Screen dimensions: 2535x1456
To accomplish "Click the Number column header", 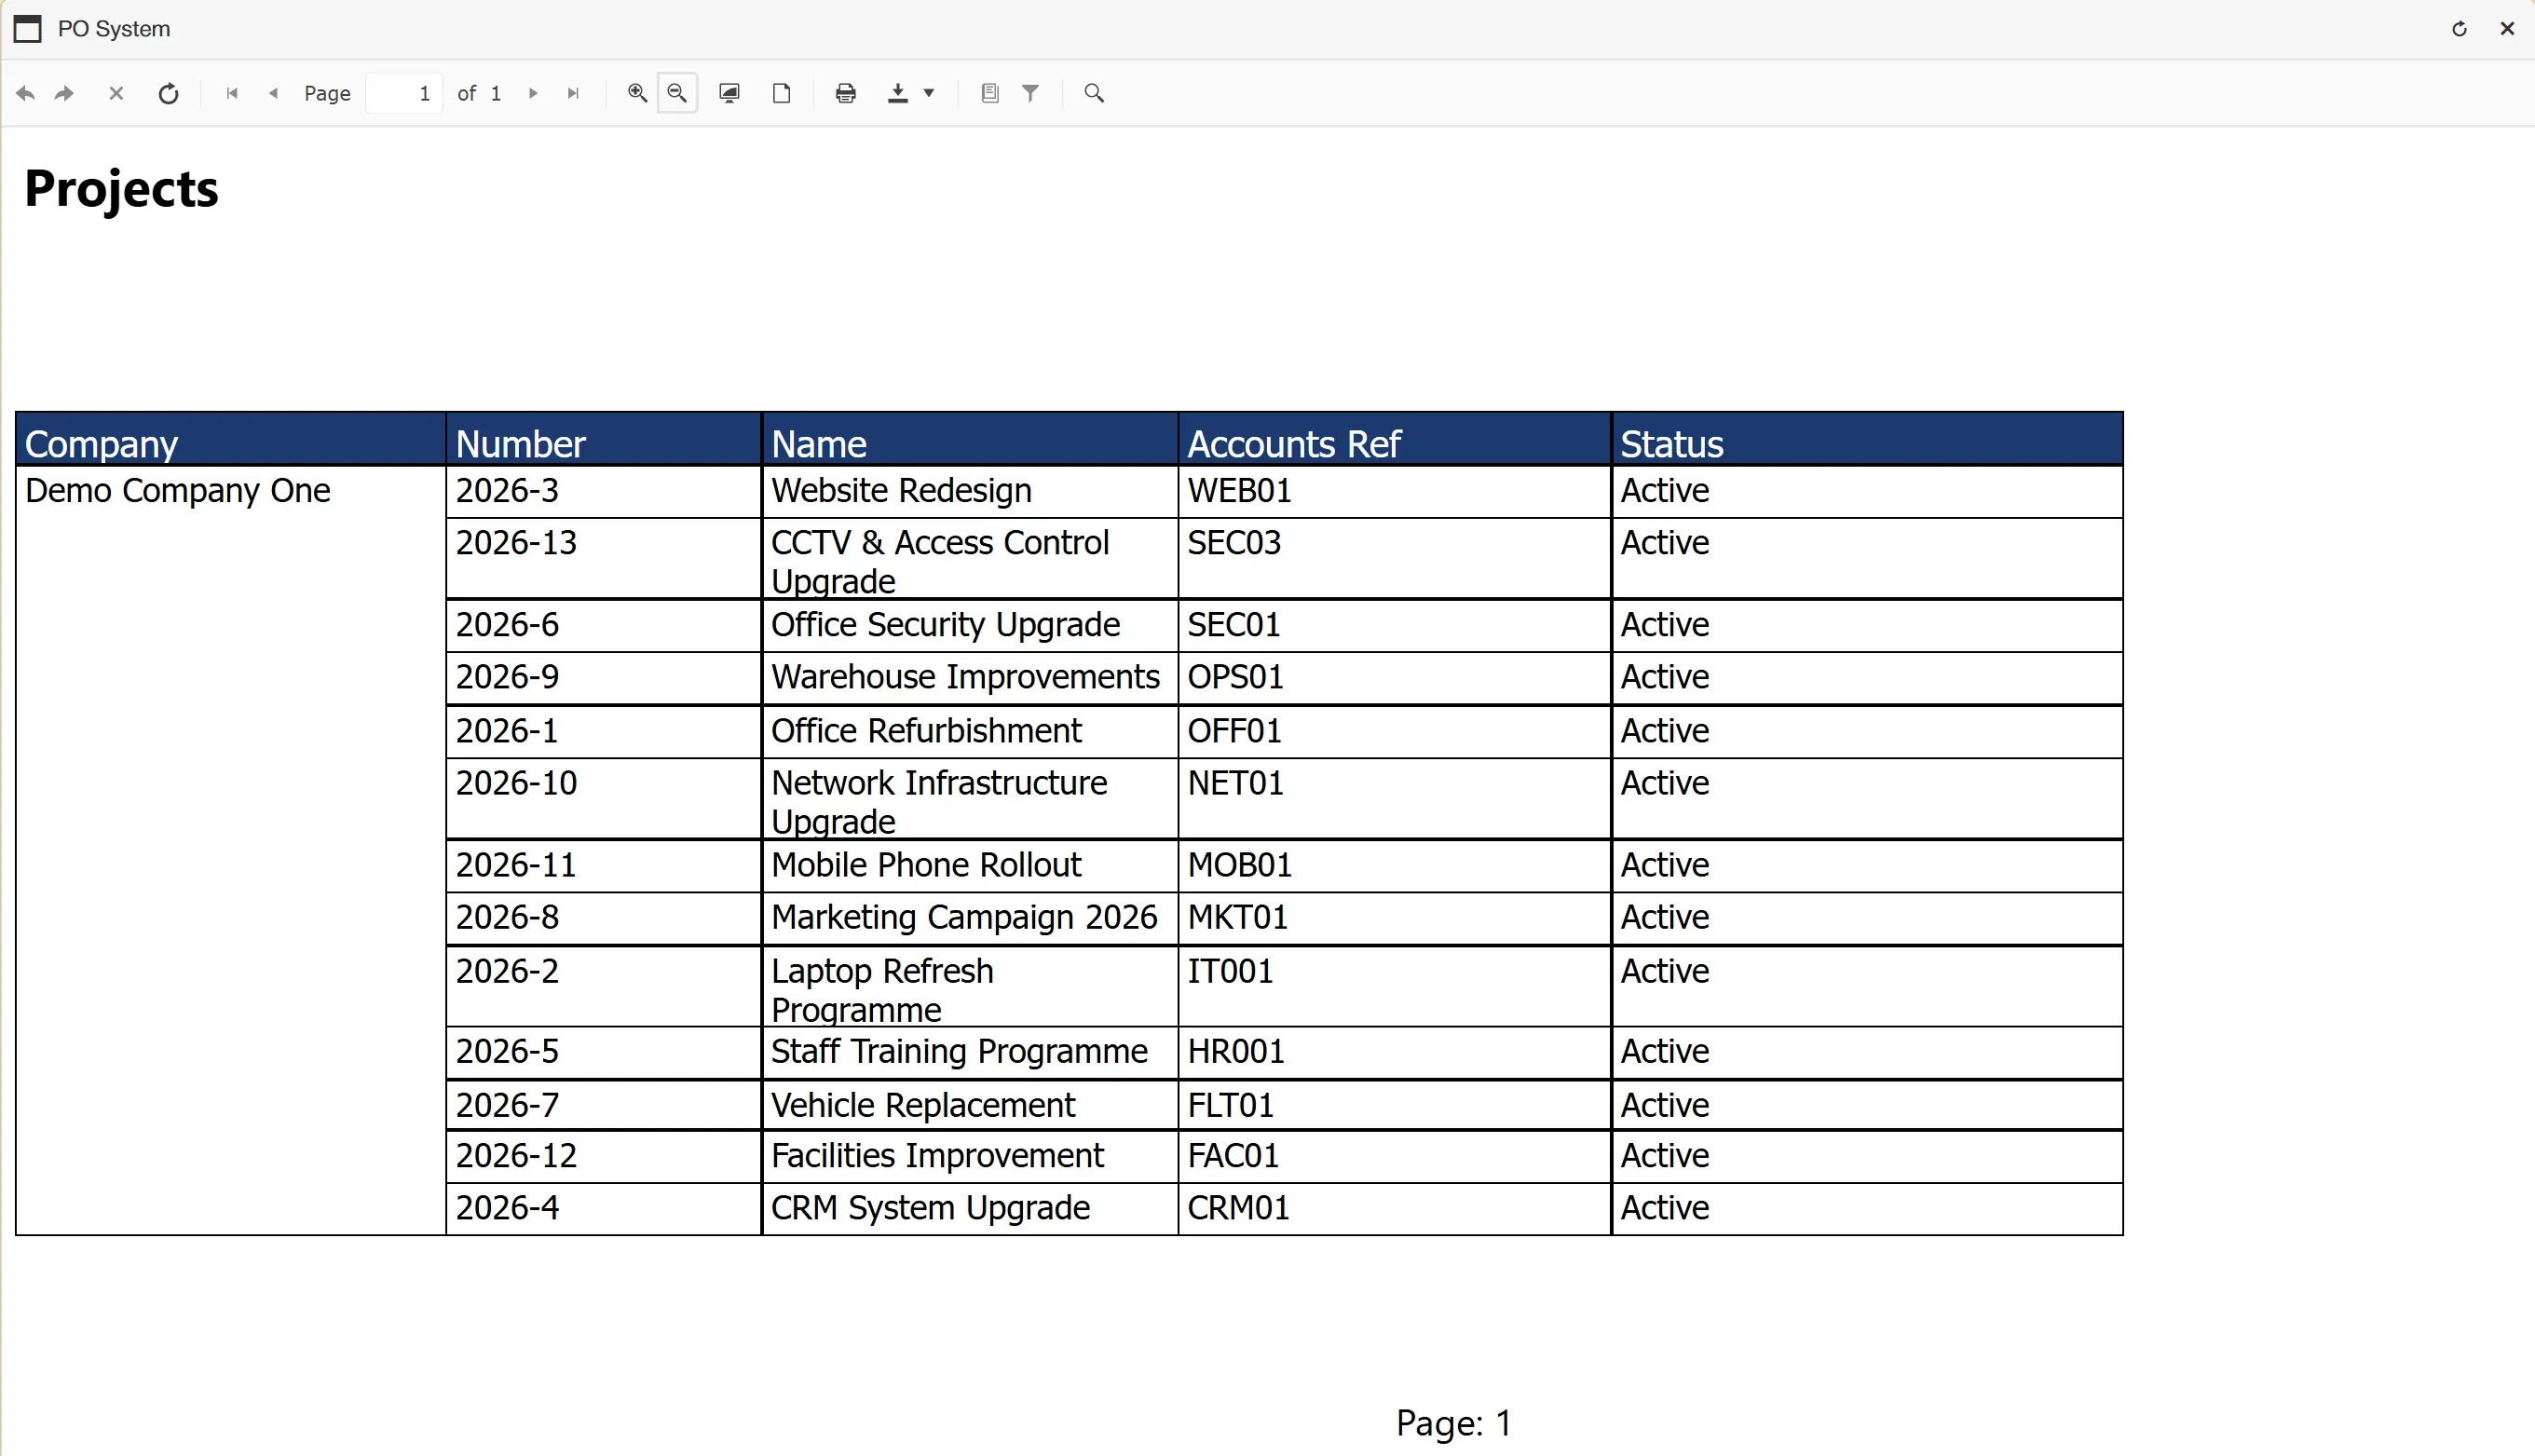I will (603, 440).
